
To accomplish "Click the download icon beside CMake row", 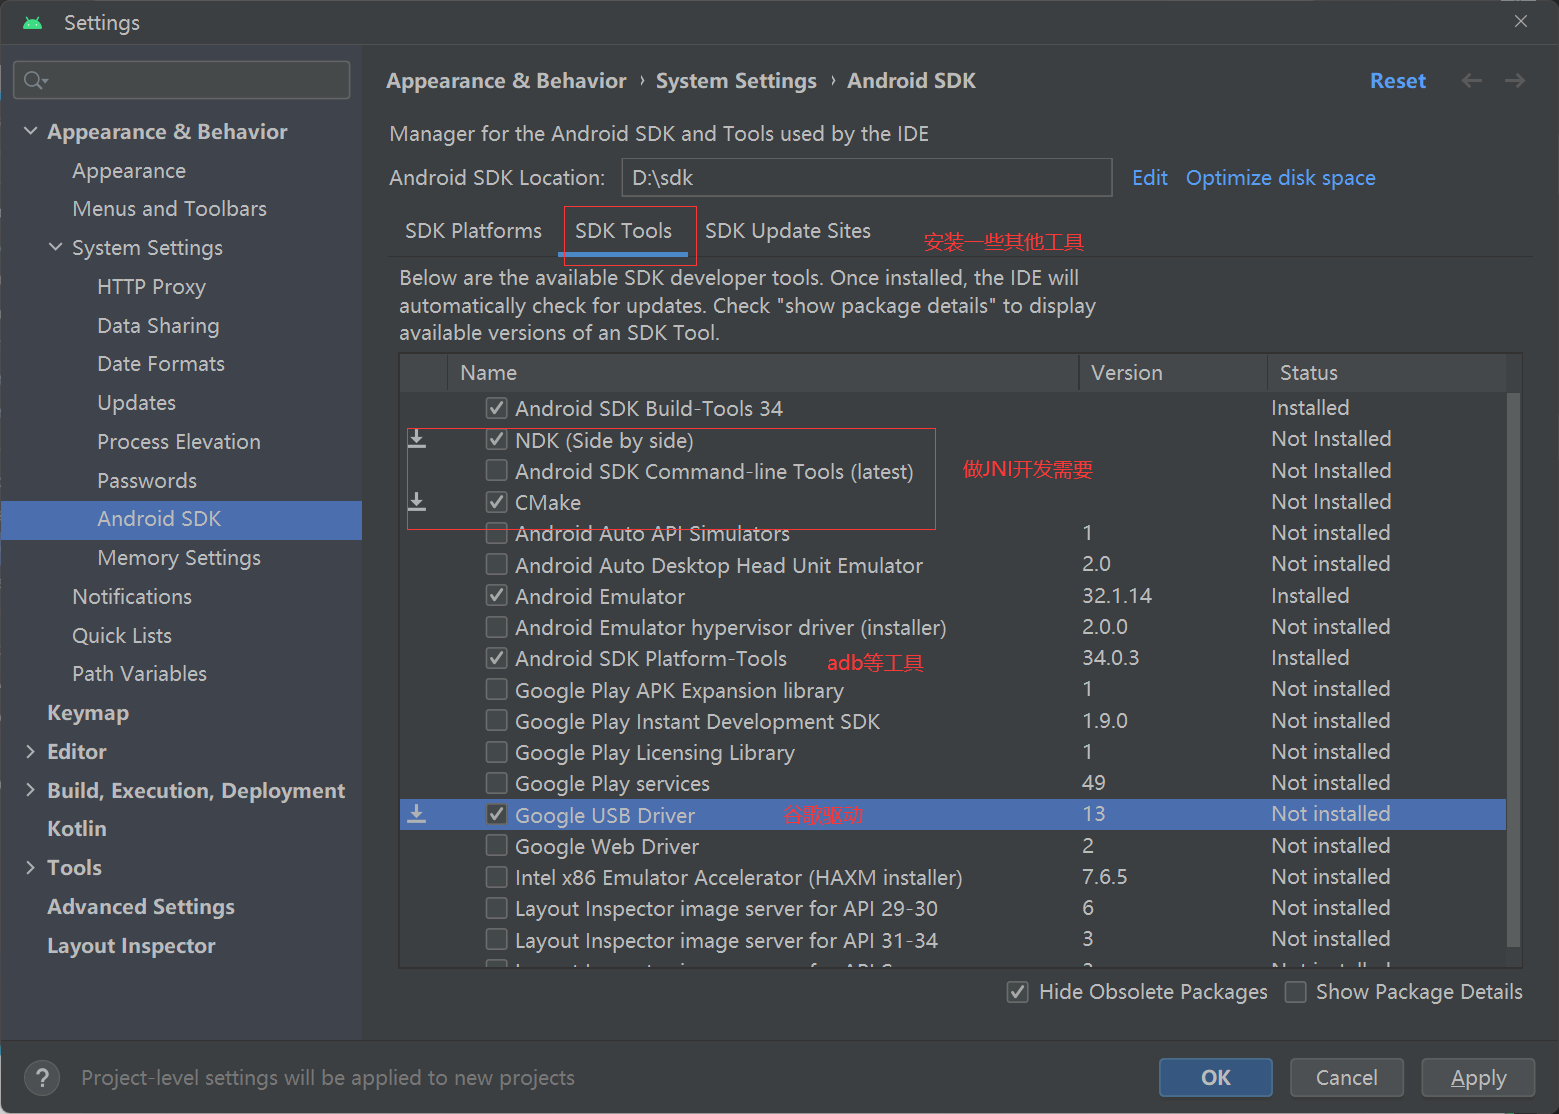I will point(417,502).
